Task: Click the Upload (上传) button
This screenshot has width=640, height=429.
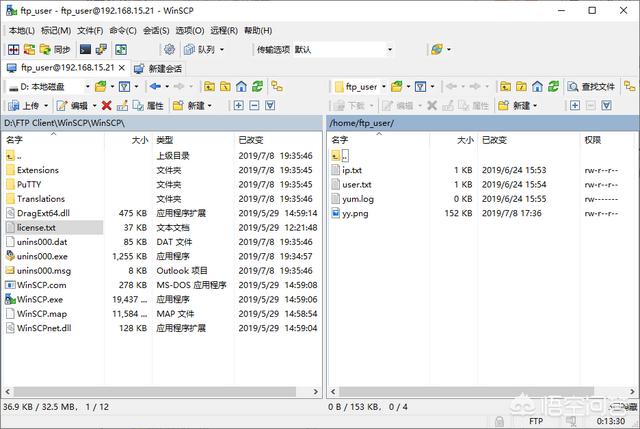Action: coord(24,106)
